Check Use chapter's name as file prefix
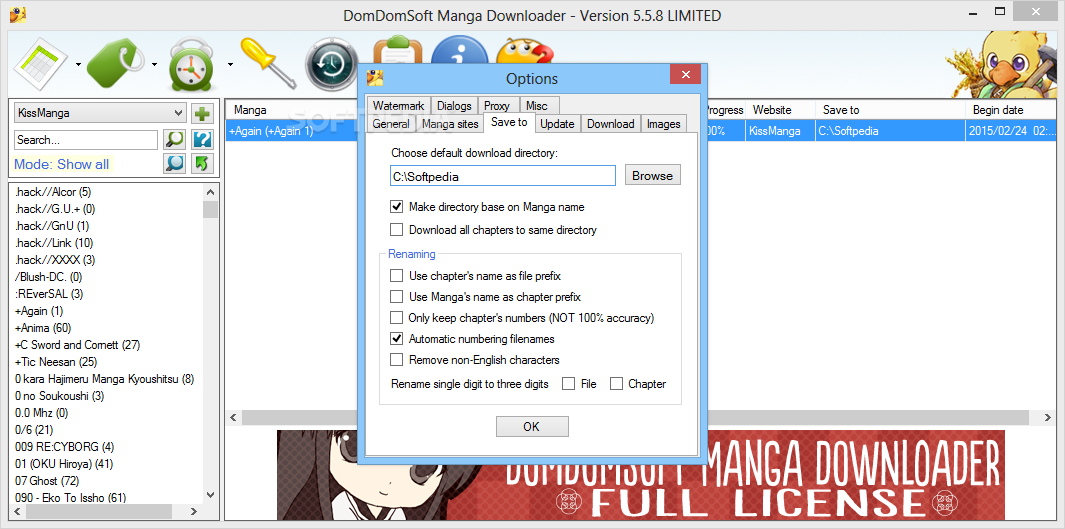Screen dimensions: 1065x529 pyautogui.click(x=397, y=276)
